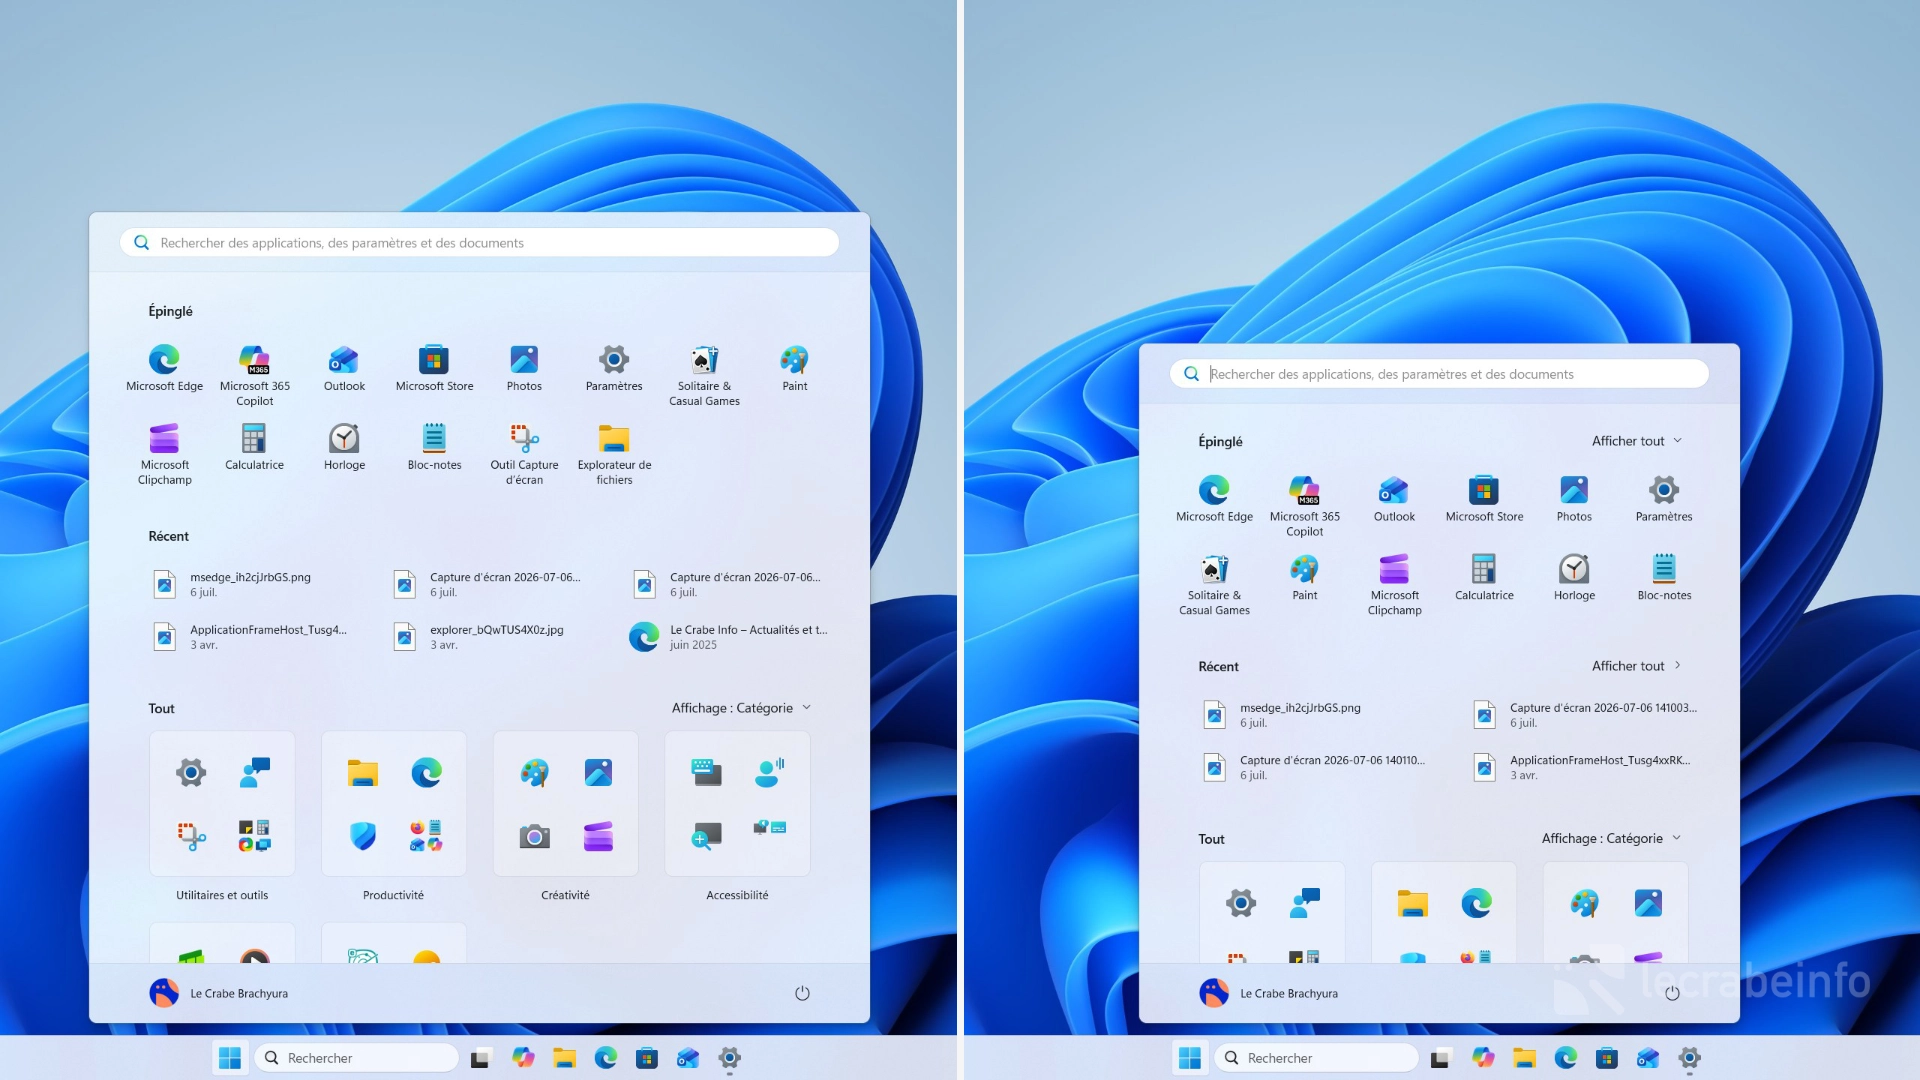Launch Microsoft Clipchamp in the right Start menu

pyautogui.click(x=1394, y=584)
